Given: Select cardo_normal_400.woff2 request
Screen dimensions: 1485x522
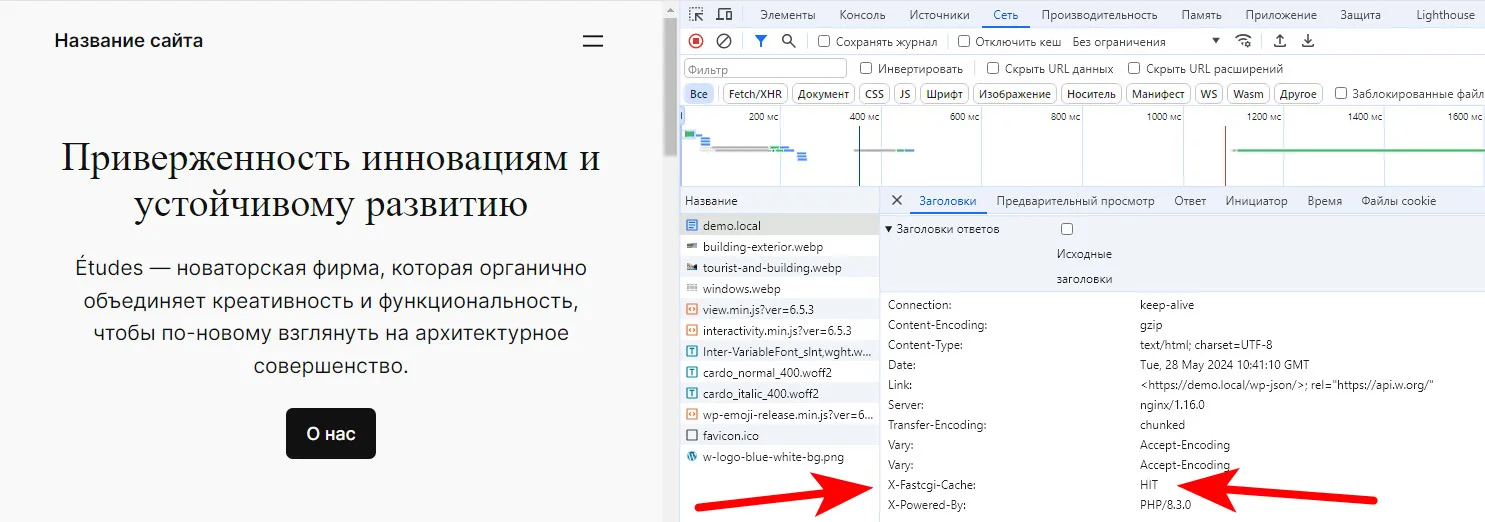Looking at the screenshot, I should [x=779, y=372].
